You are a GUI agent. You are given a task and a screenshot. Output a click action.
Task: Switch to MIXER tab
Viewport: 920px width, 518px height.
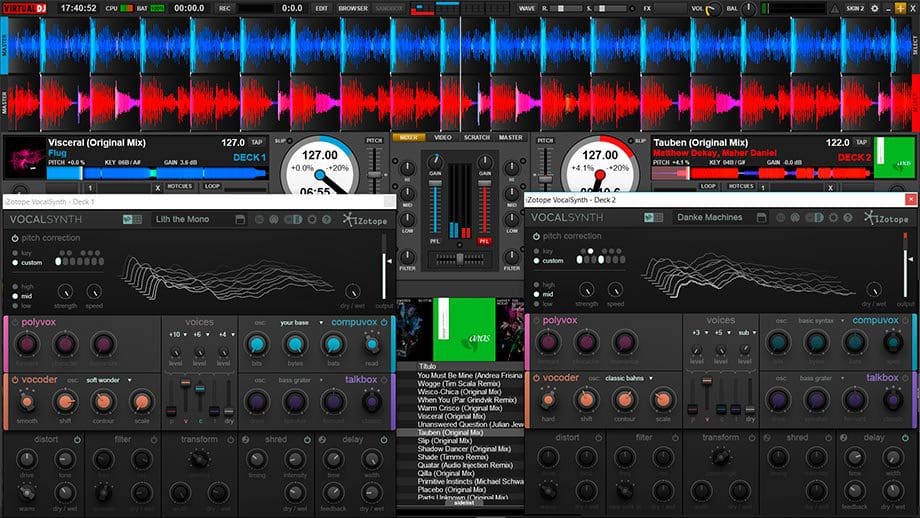(409, 137)
